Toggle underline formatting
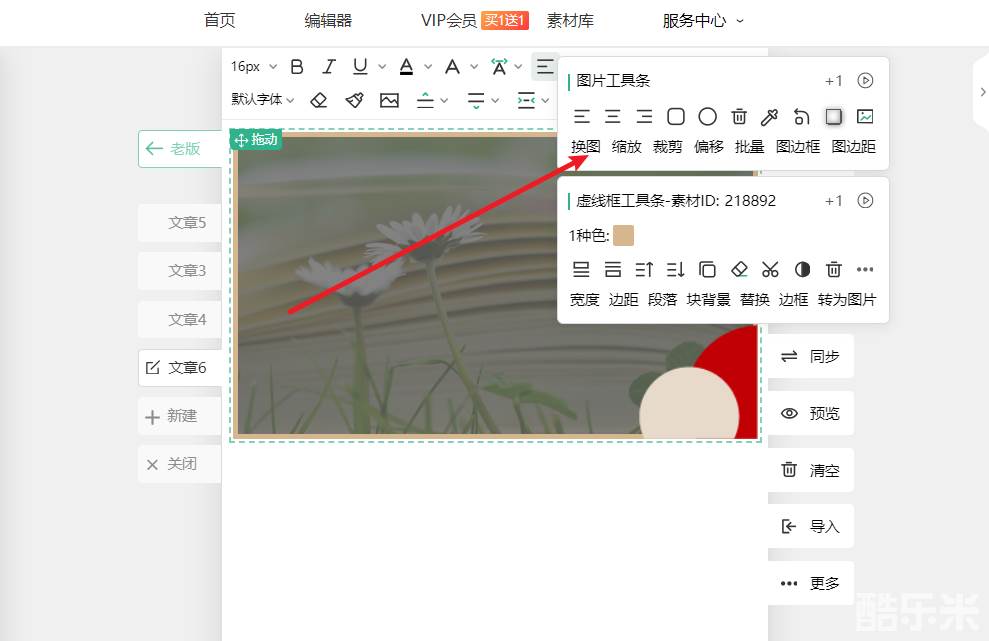The height and width of the screenshot is (641, 989). click(x=360, y=67)
